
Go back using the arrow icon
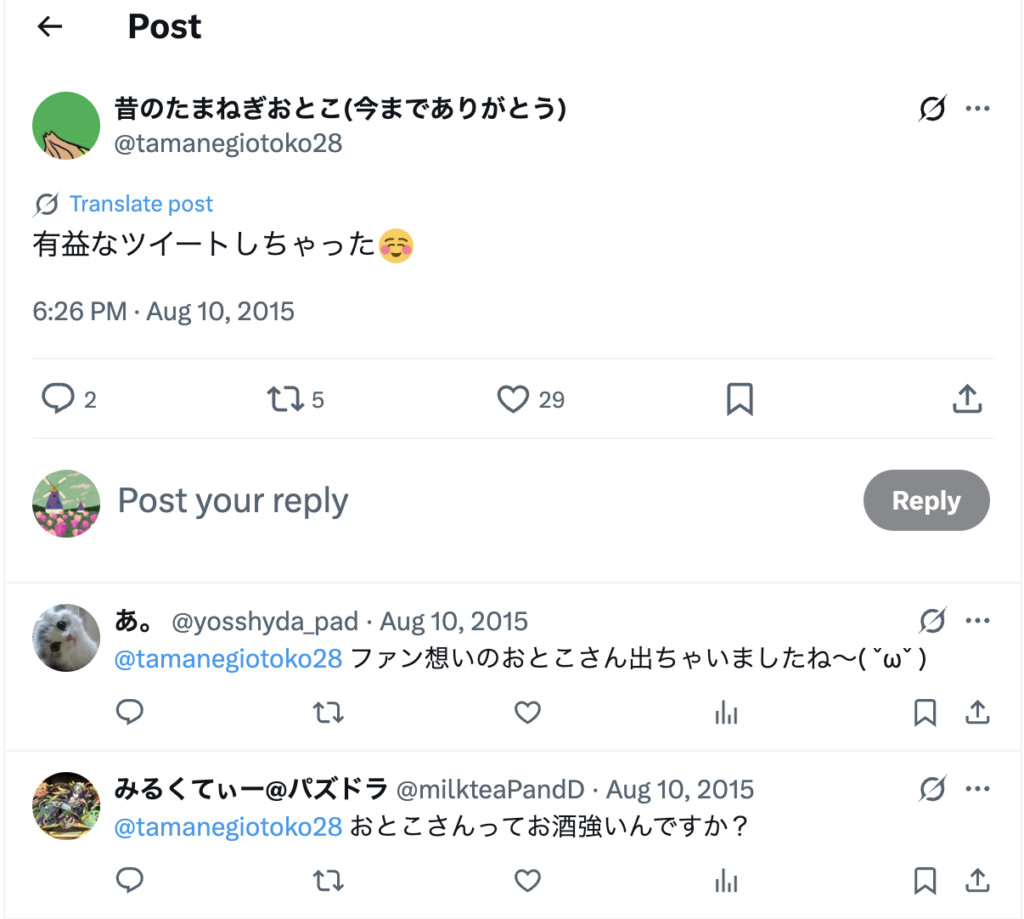[49, 27]
